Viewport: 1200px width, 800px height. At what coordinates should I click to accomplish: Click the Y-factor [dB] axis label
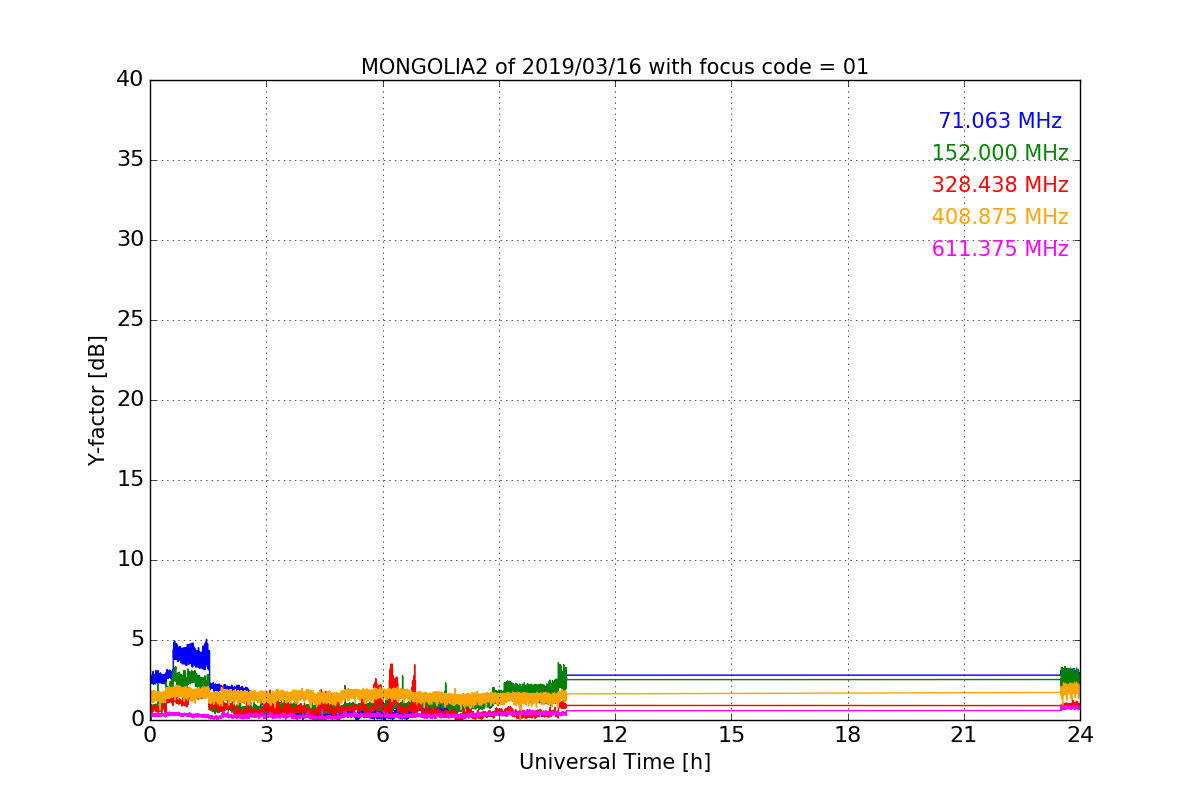tap(97, 400)
